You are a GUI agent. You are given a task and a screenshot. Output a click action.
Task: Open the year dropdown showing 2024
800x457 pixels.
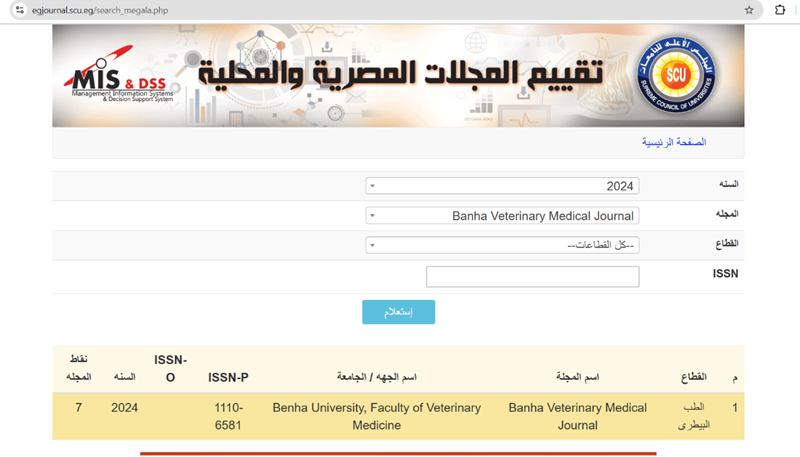[502, 186]
